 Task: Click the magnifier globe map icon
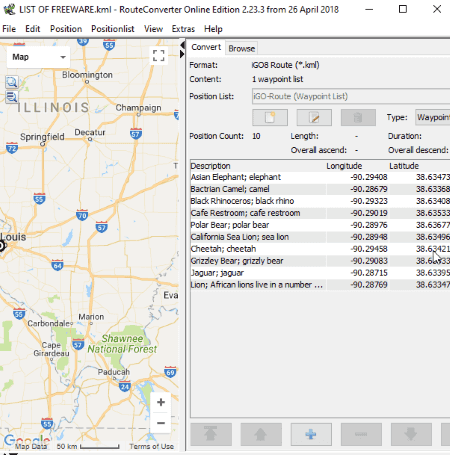click(12, 82)
